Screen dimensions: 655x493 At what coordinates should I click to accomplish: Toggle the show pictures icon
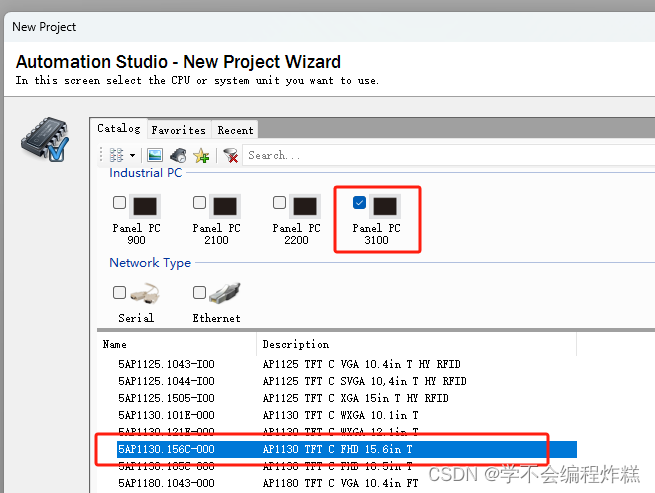(x=155, y=155)
